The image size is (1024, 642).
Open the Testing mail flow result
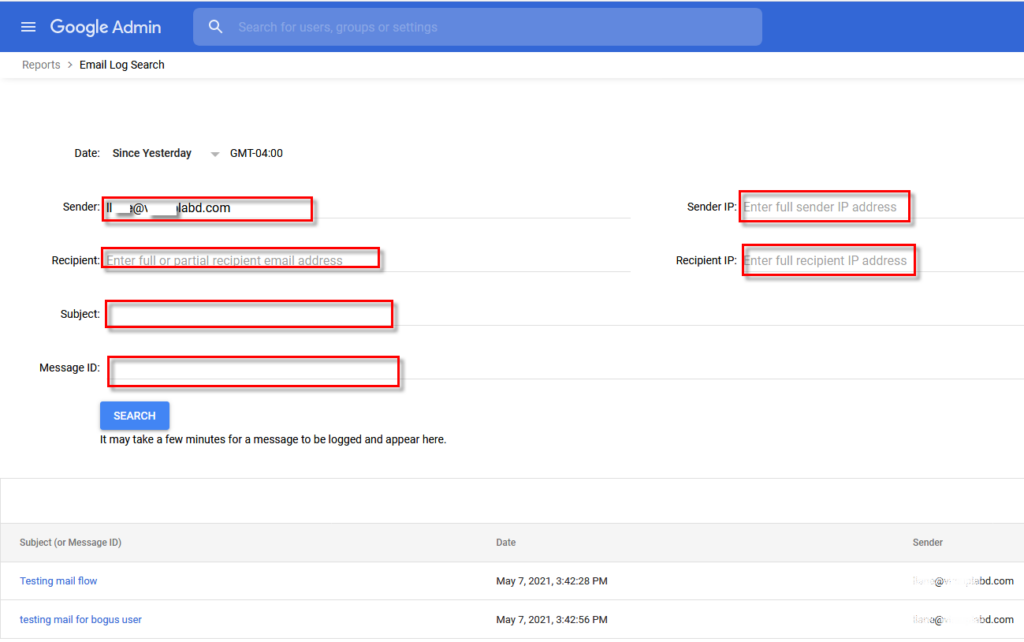pyautogui.click(x=58, y=580)
